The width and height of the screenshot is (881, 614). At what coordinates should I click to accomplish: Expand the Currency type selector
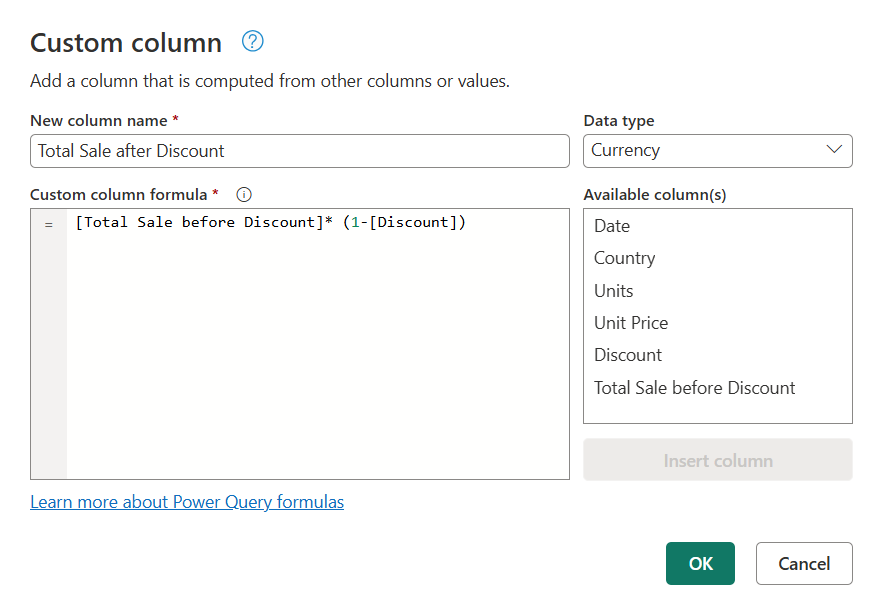click(x=717, y=151)
